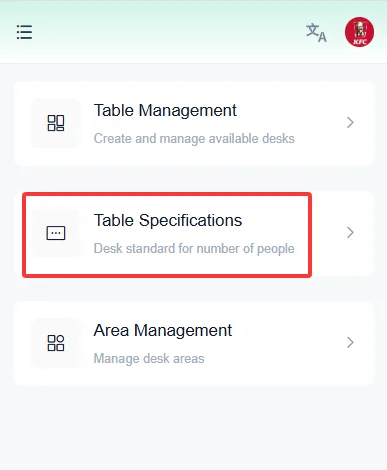This screenshot has width=387, height=470.
Task: Click the Table Specifications dots icon
Action: tap(56, 233)
